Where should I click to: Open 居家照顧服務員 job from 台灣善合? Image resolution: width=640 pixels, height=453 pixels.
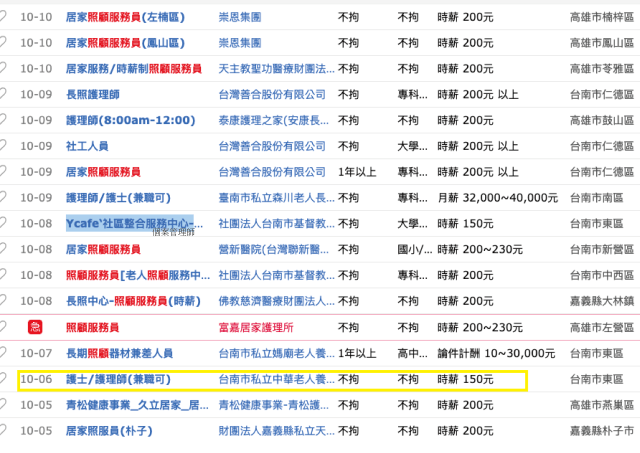[x=103, y=172]
